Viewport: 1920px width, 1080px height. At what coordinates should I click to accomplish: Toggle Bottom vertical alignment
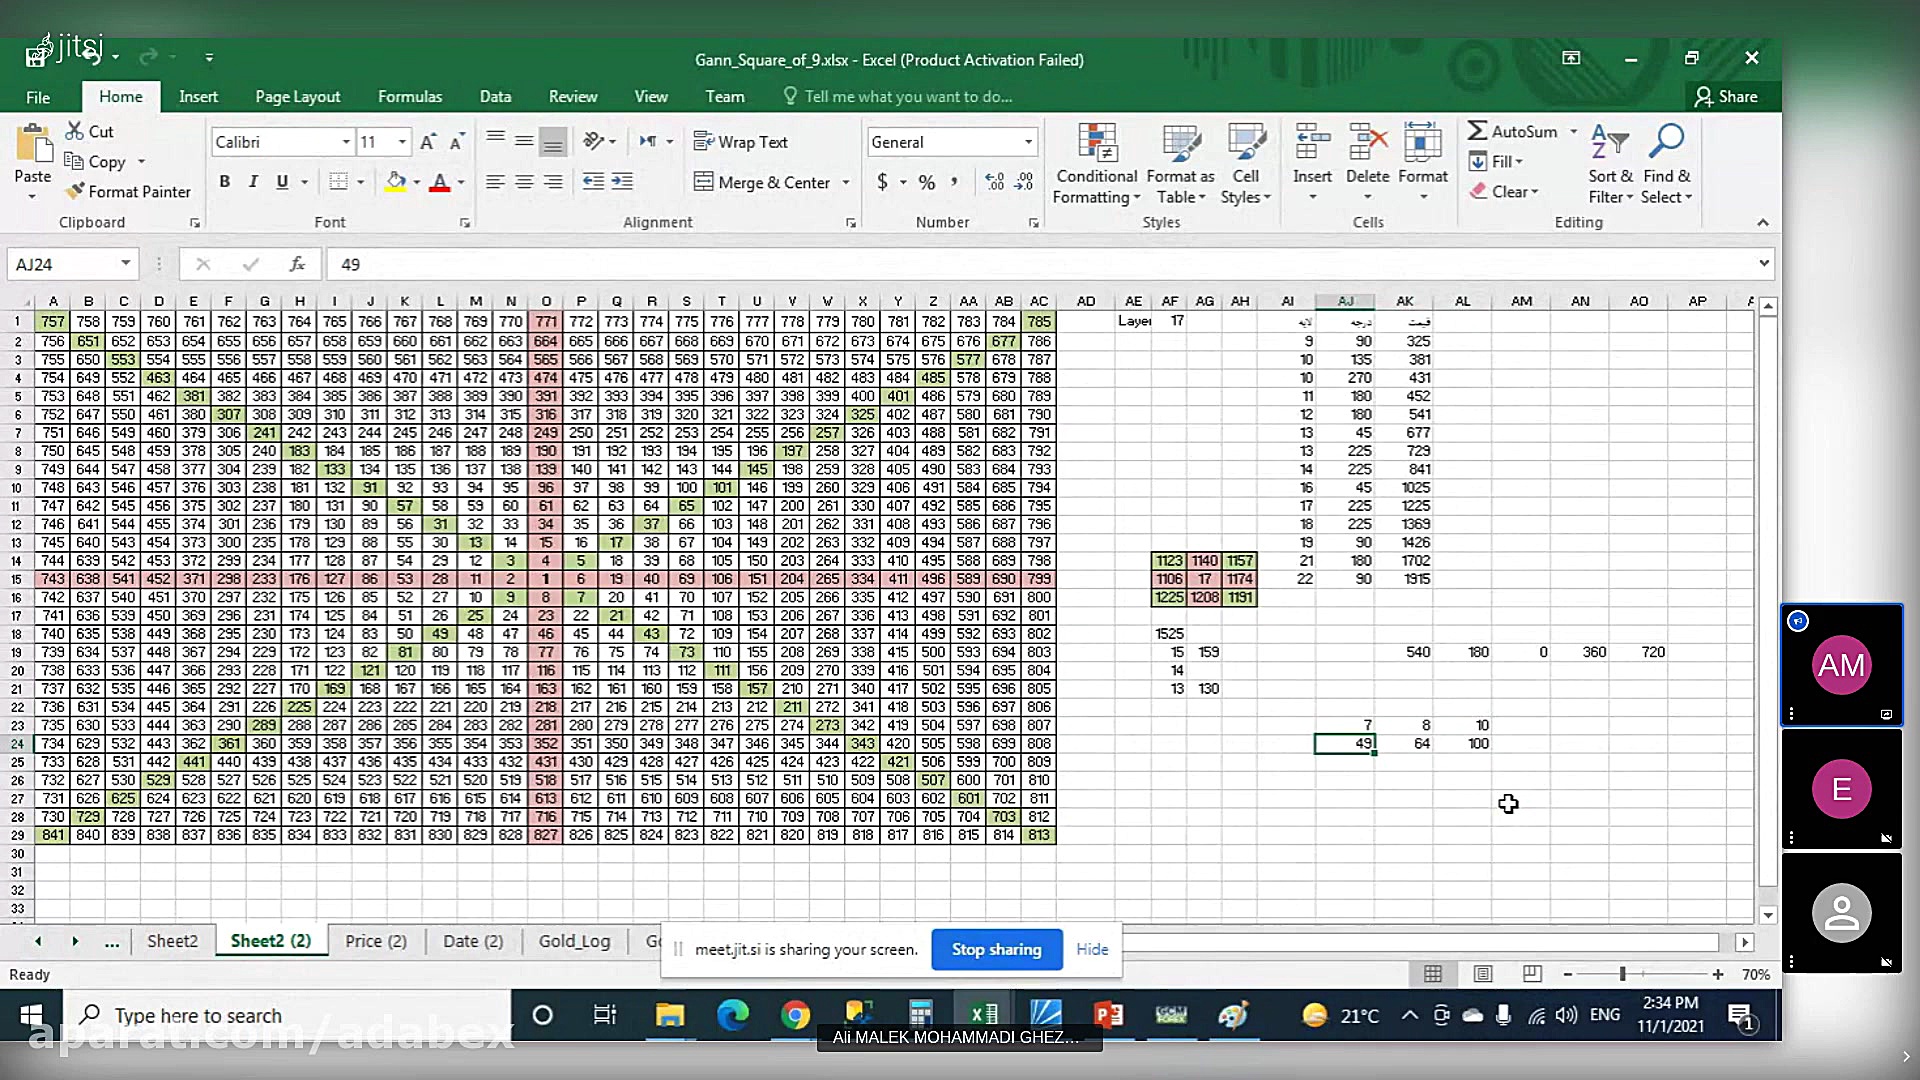553,142
